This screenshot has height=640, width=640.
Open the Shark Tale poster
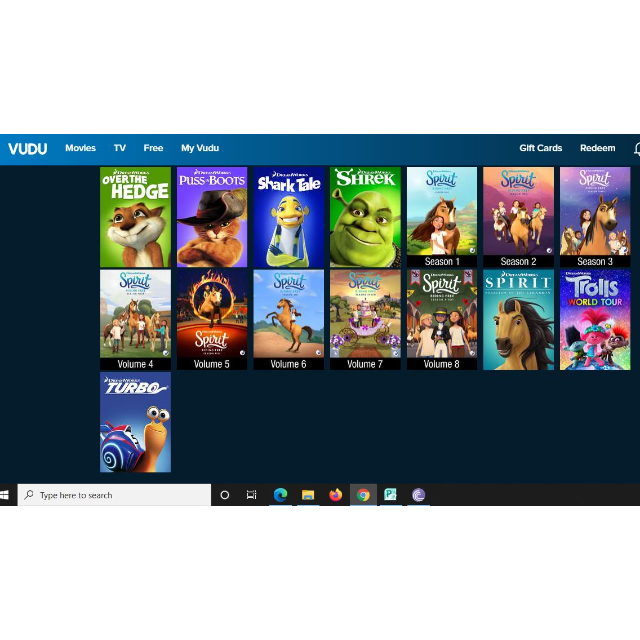click(289, 217)
